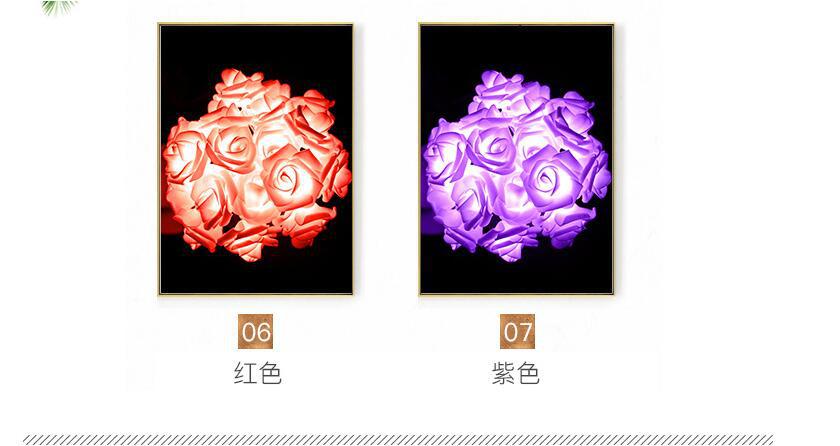Click black background above purple bouquet
840x446 pixels.
[x=516, y=46]
